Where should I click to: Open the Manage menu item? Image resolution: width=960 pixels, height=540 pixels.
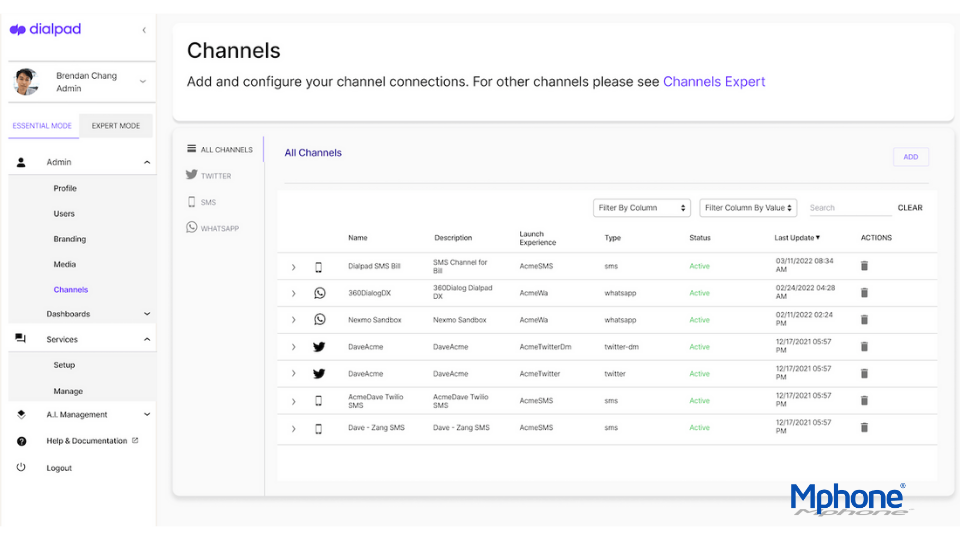[68, 391]
